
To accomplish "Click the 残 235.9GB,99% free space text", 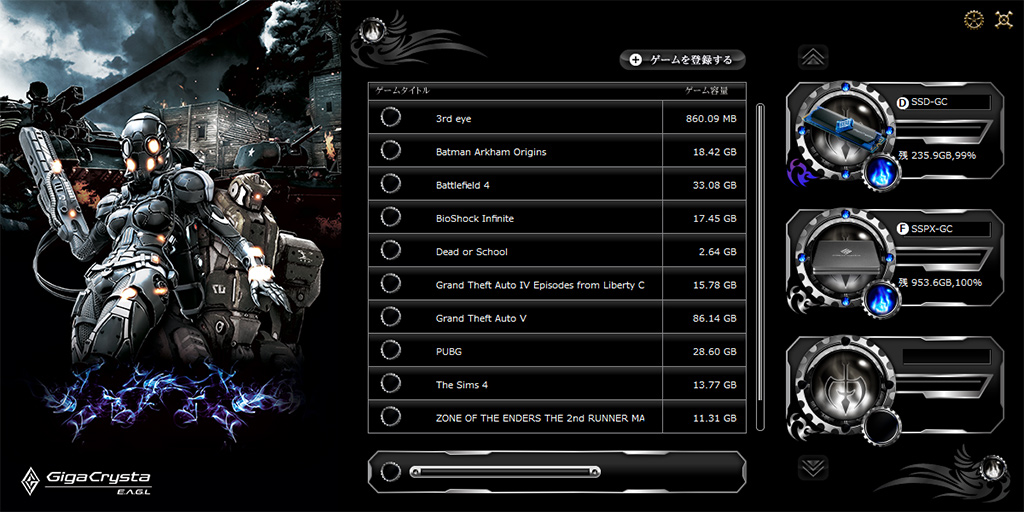I will tap(937, 155).
